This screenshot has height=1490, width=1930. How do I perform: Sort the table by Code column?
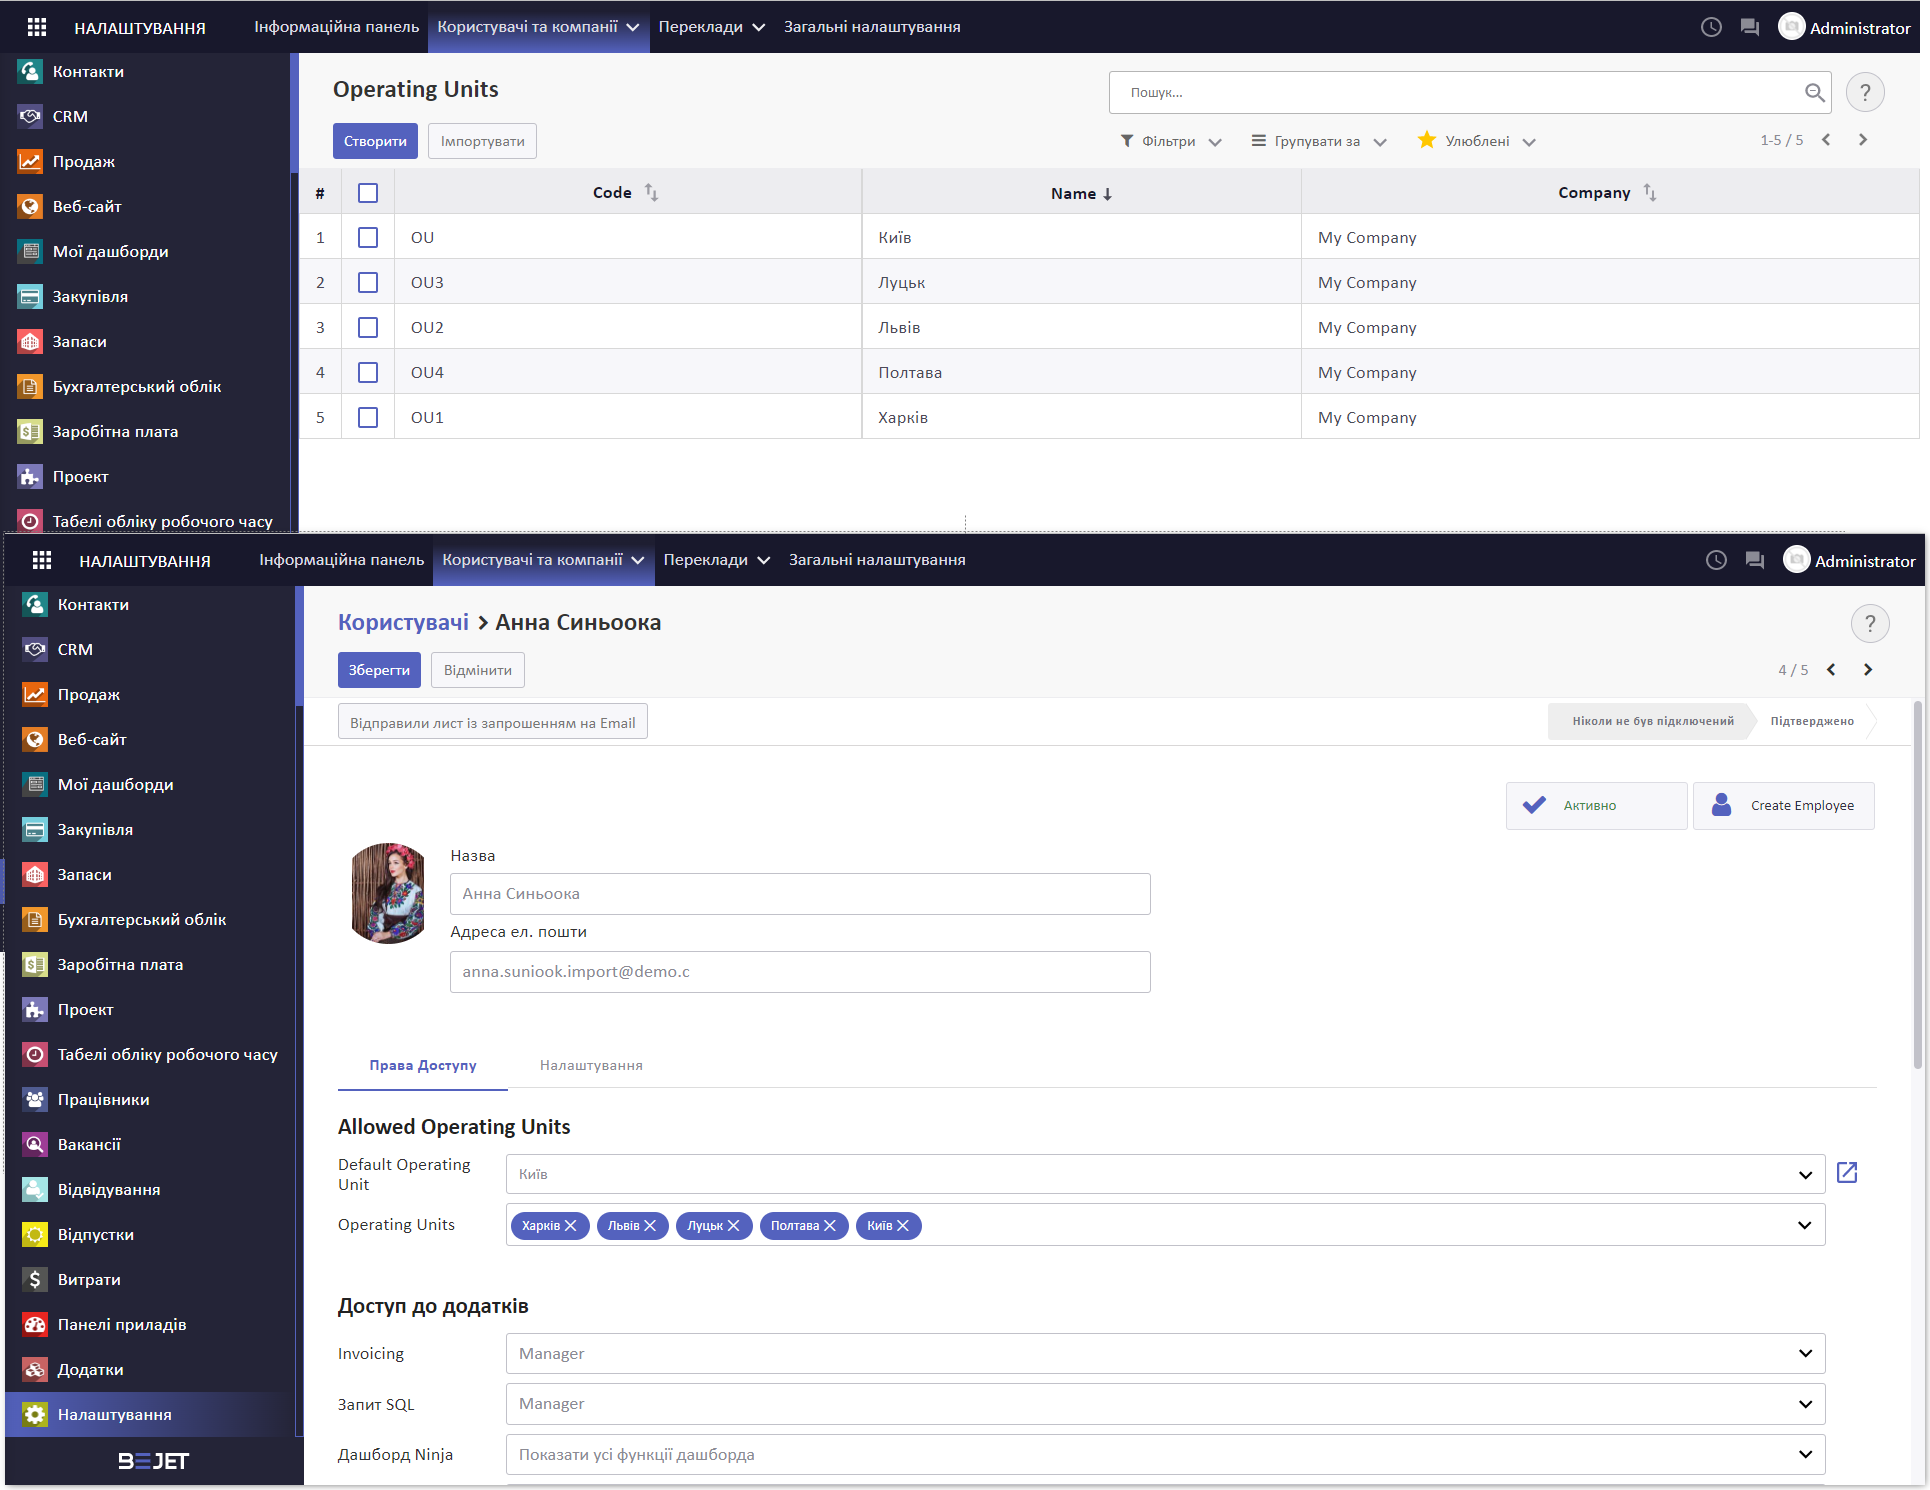pyautogui.click(x=625, y=192)
